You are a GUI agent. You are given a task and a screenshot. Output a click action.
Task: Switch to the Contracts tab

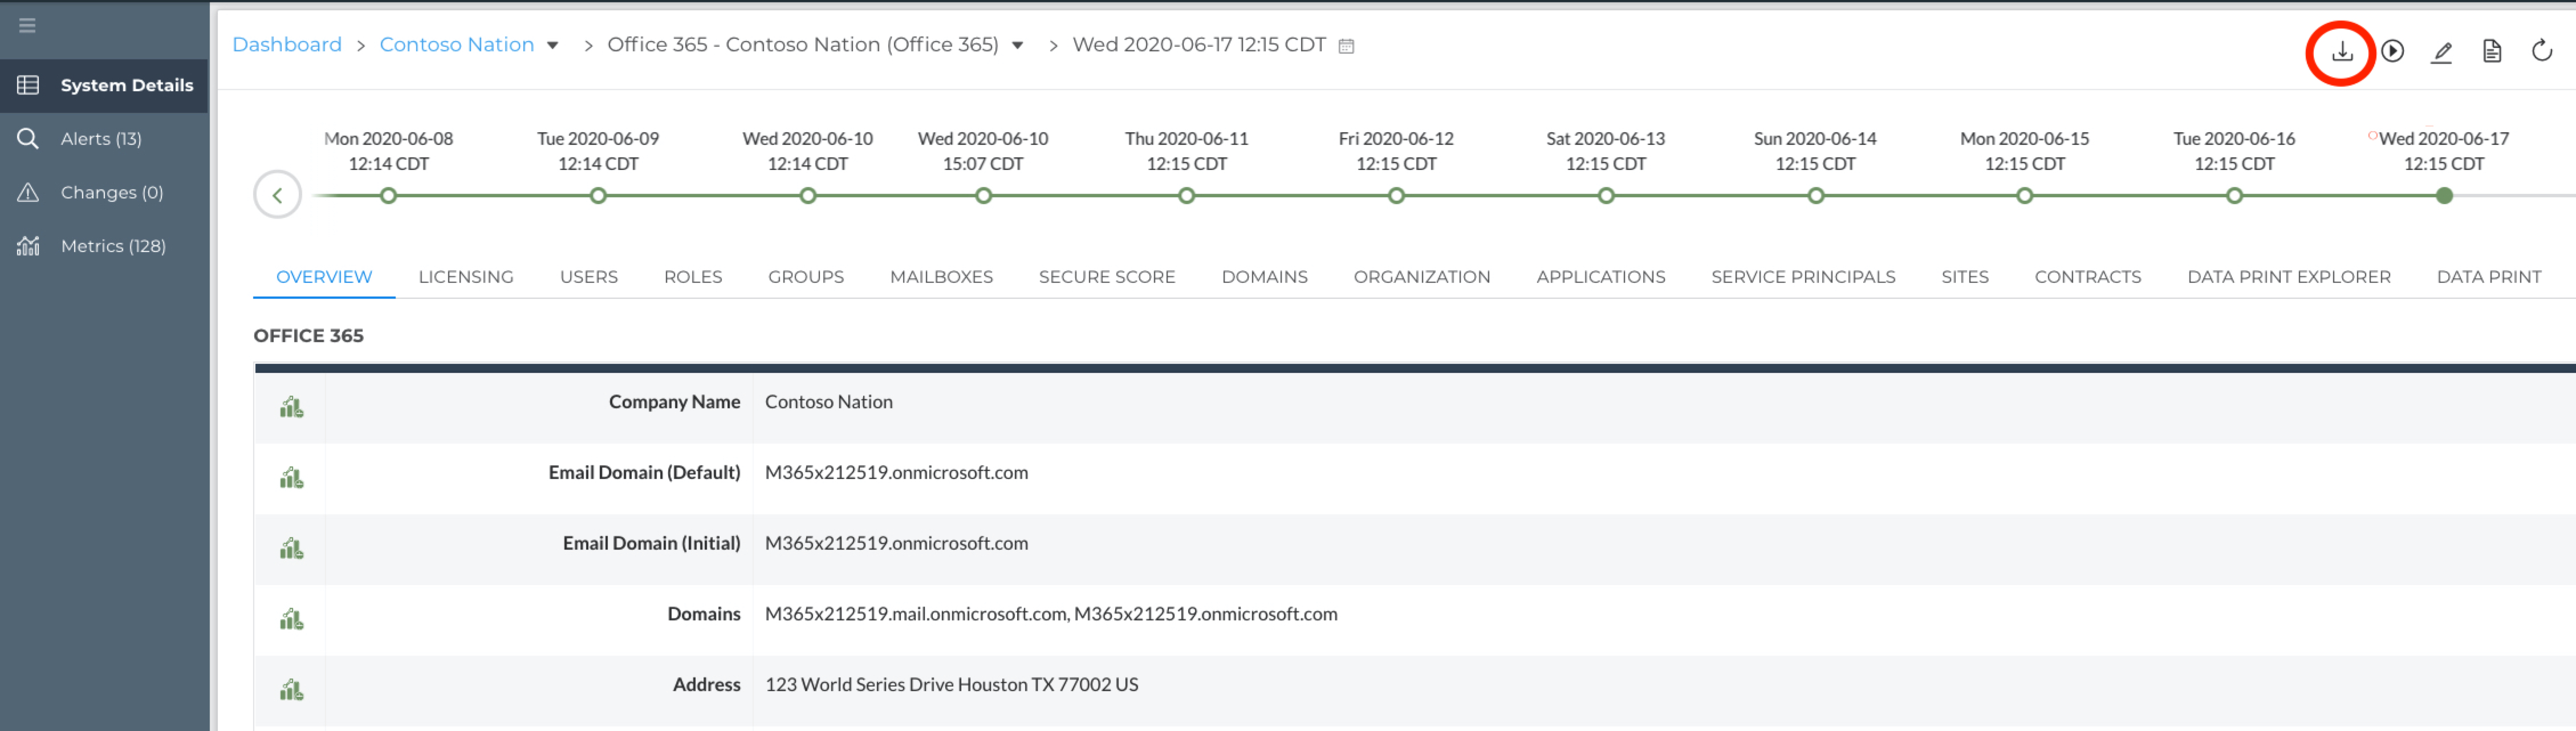(x=2088, y=277)
